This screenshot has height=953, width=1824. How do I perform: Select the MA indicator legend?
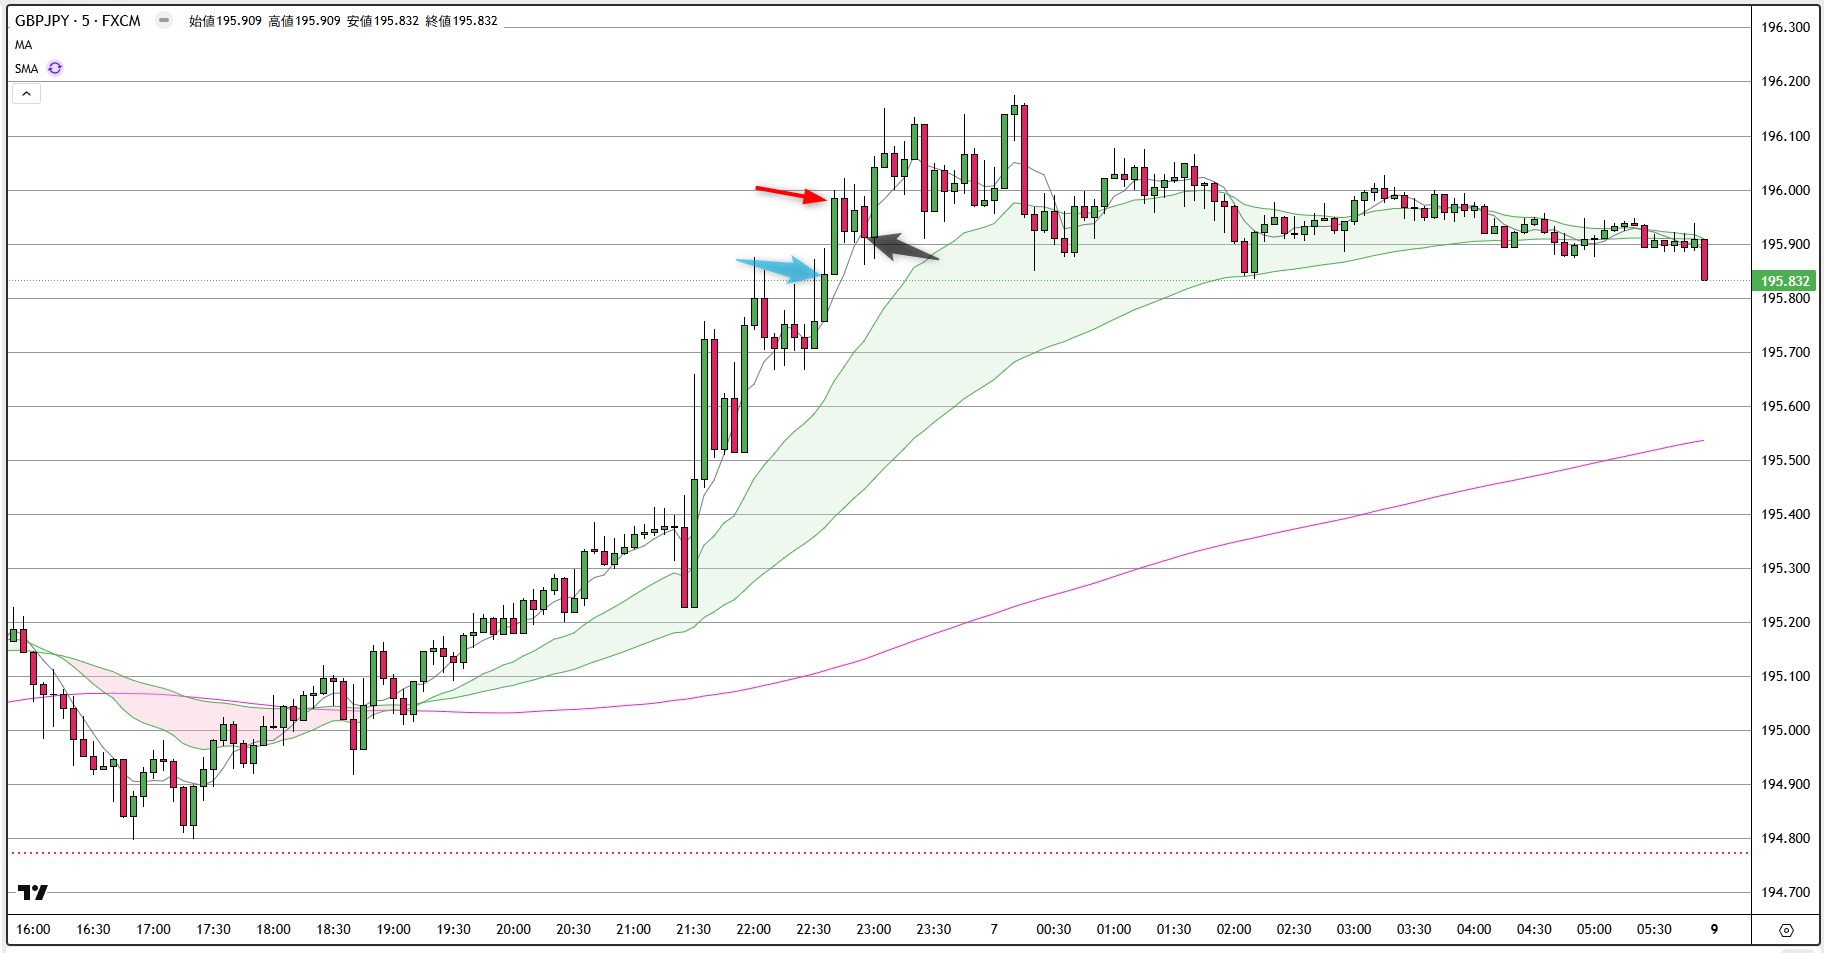(23, 45)
